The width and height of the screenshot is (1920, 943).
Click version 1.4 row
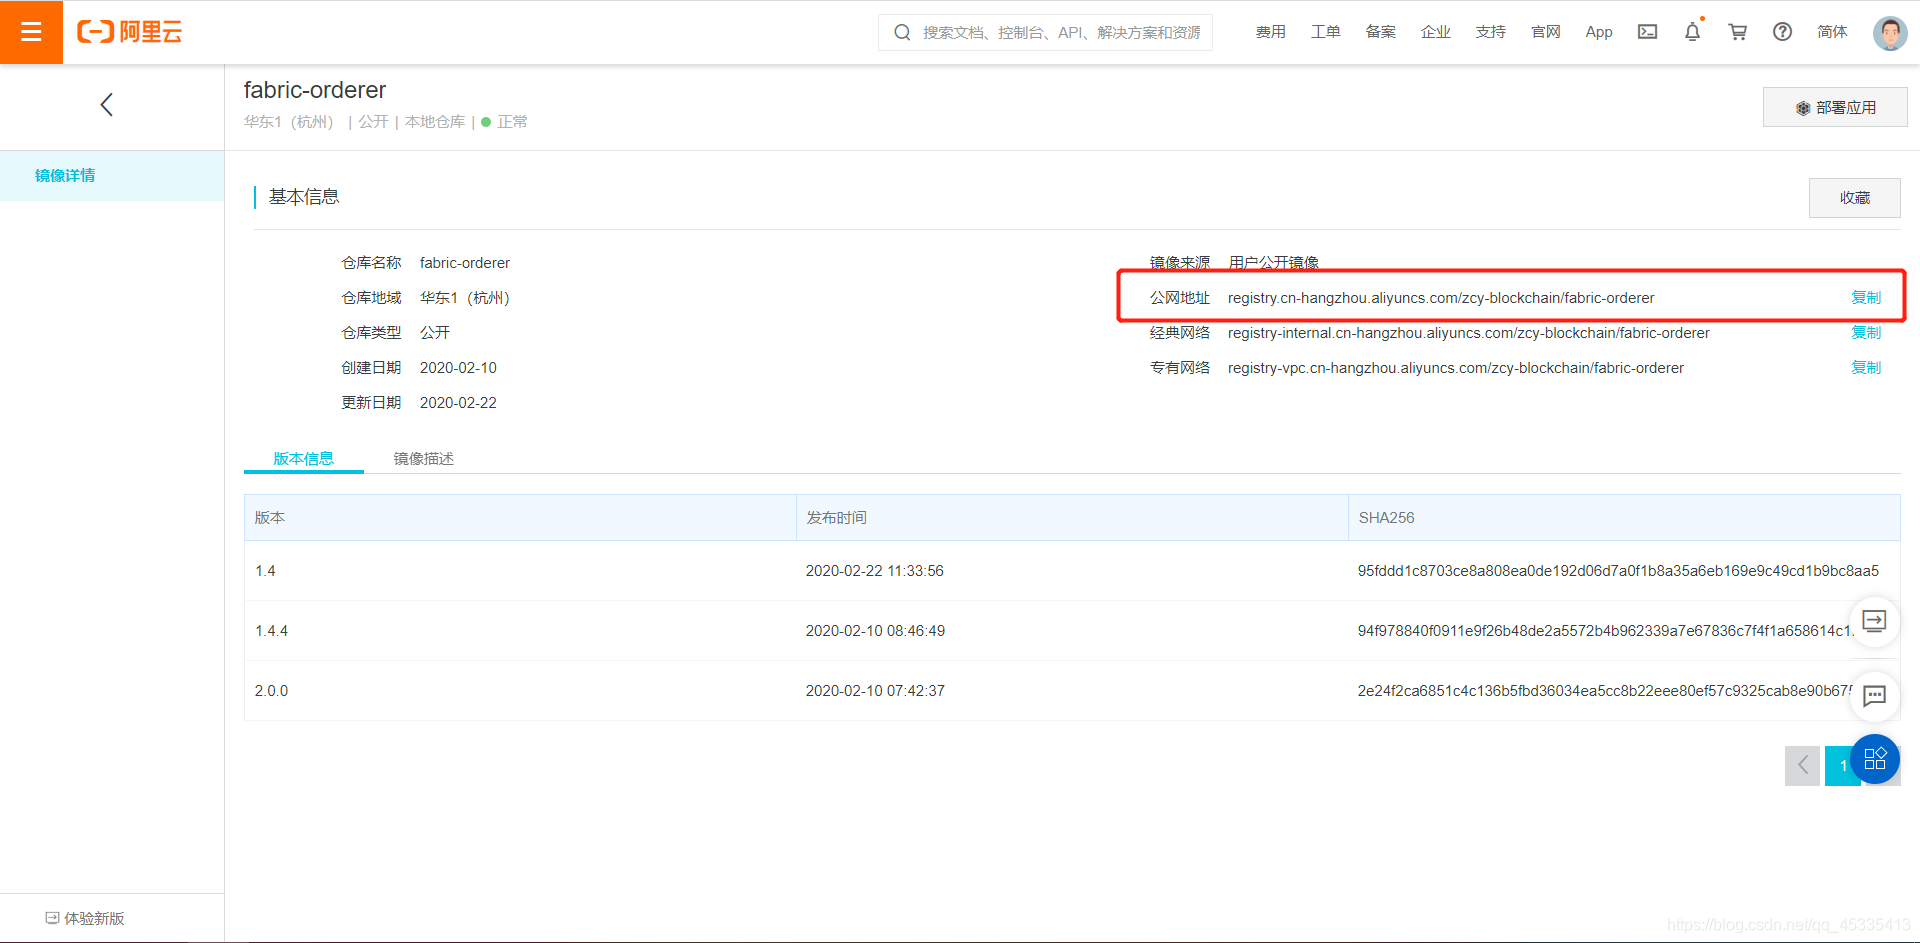1072,571
